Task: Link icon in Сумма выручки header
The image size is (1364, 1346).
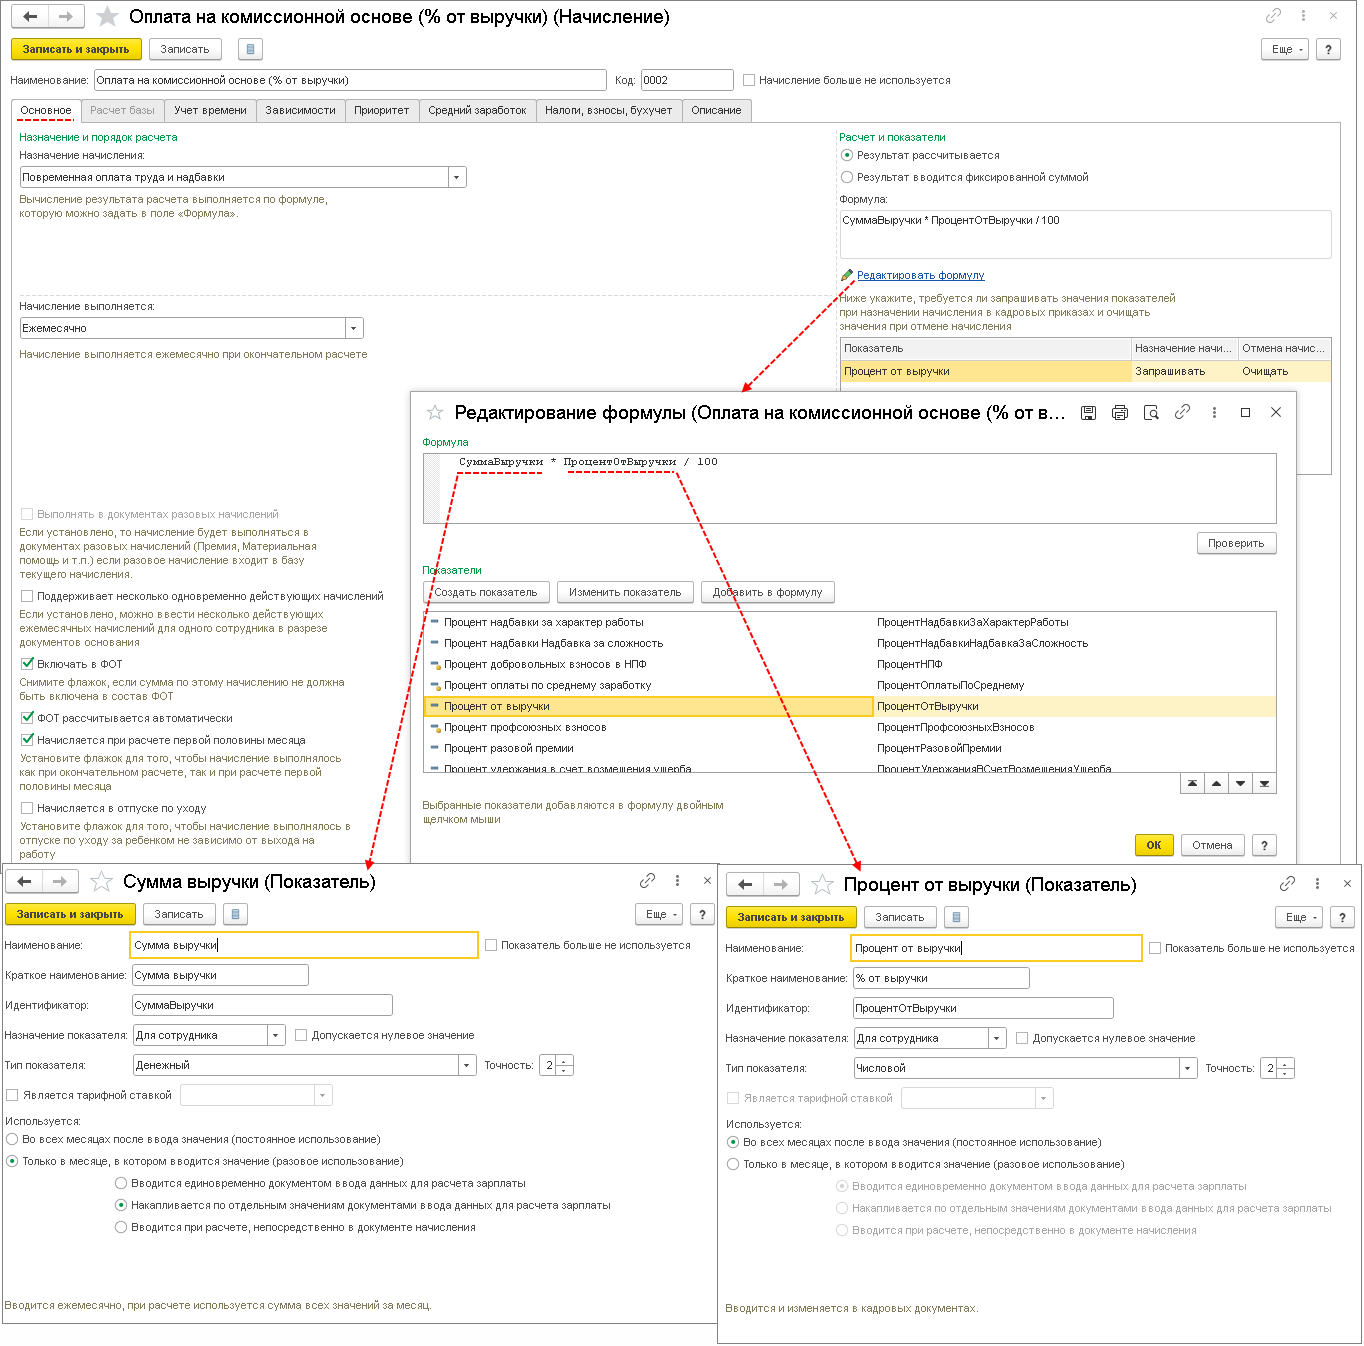Action: (647, 881)
